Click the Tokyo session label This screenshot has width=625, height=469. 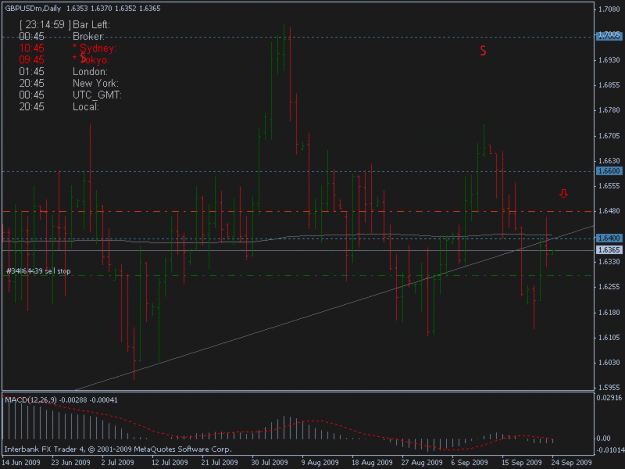pos(93,60)
